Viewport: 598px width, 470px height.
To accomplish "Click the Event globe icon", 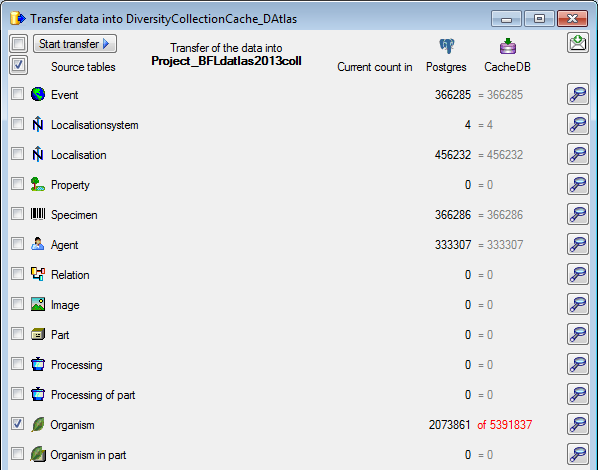I will (38, 94).
